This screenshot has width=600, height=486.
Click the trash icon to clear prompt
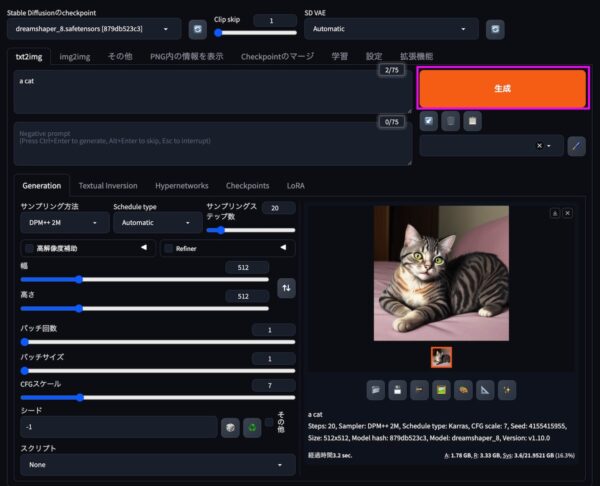click(451, 121)
